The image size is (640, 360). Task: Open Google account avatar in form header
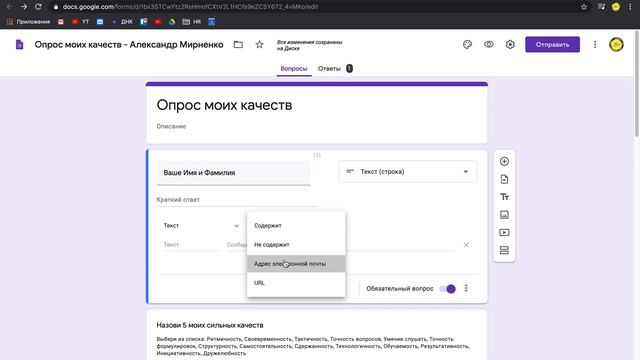coord(616,44)
